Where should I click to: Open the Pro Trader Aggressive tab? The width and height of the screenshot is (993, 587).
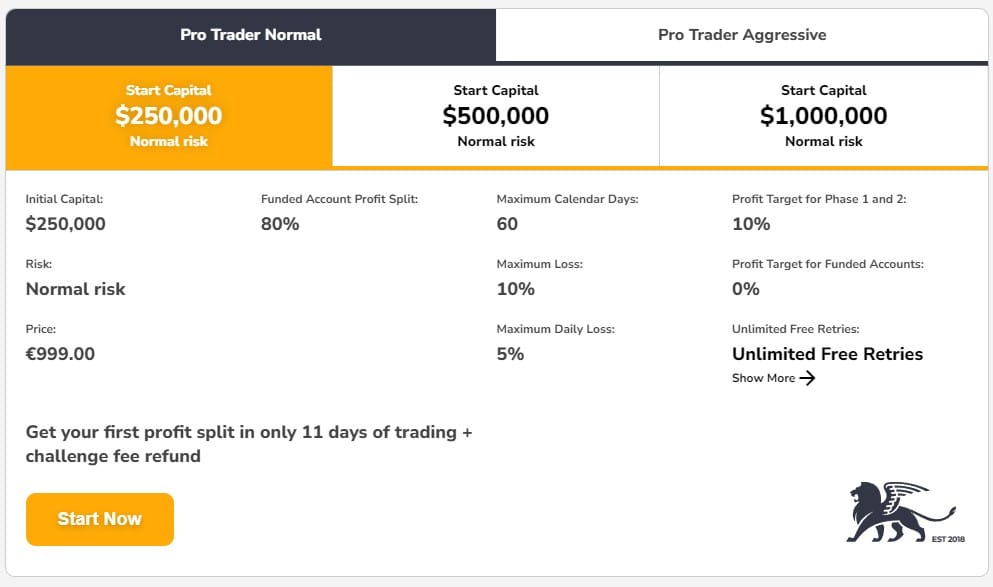(x=742, y=35)
